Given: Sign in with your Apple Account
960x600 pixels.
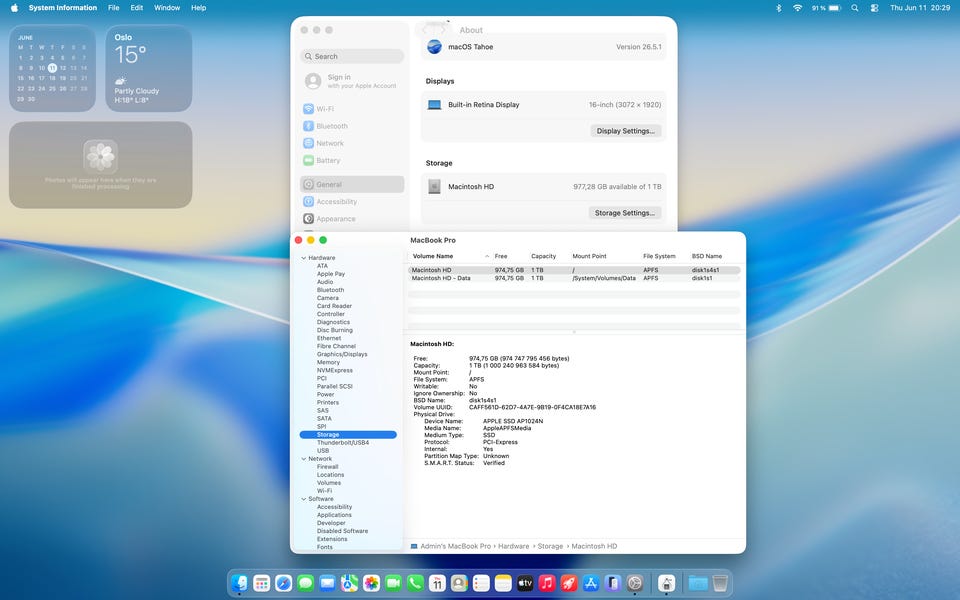Looking at the screenshot, I should click(351, 81).
